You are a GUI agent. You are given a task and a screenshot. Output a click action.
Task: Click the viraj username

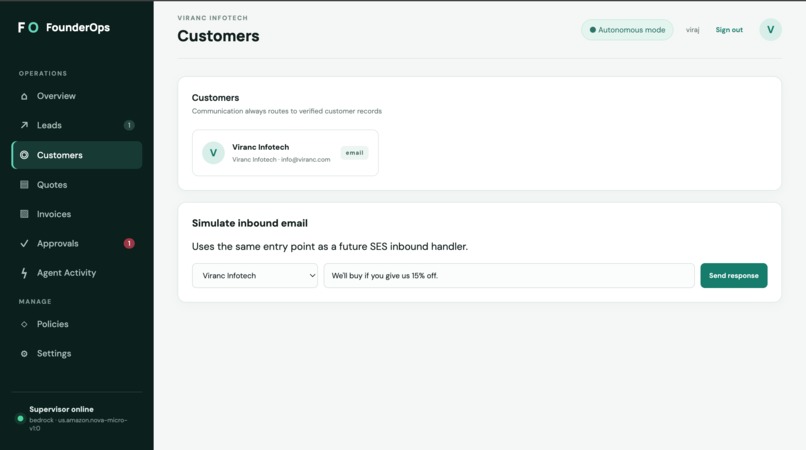[692, 30]
